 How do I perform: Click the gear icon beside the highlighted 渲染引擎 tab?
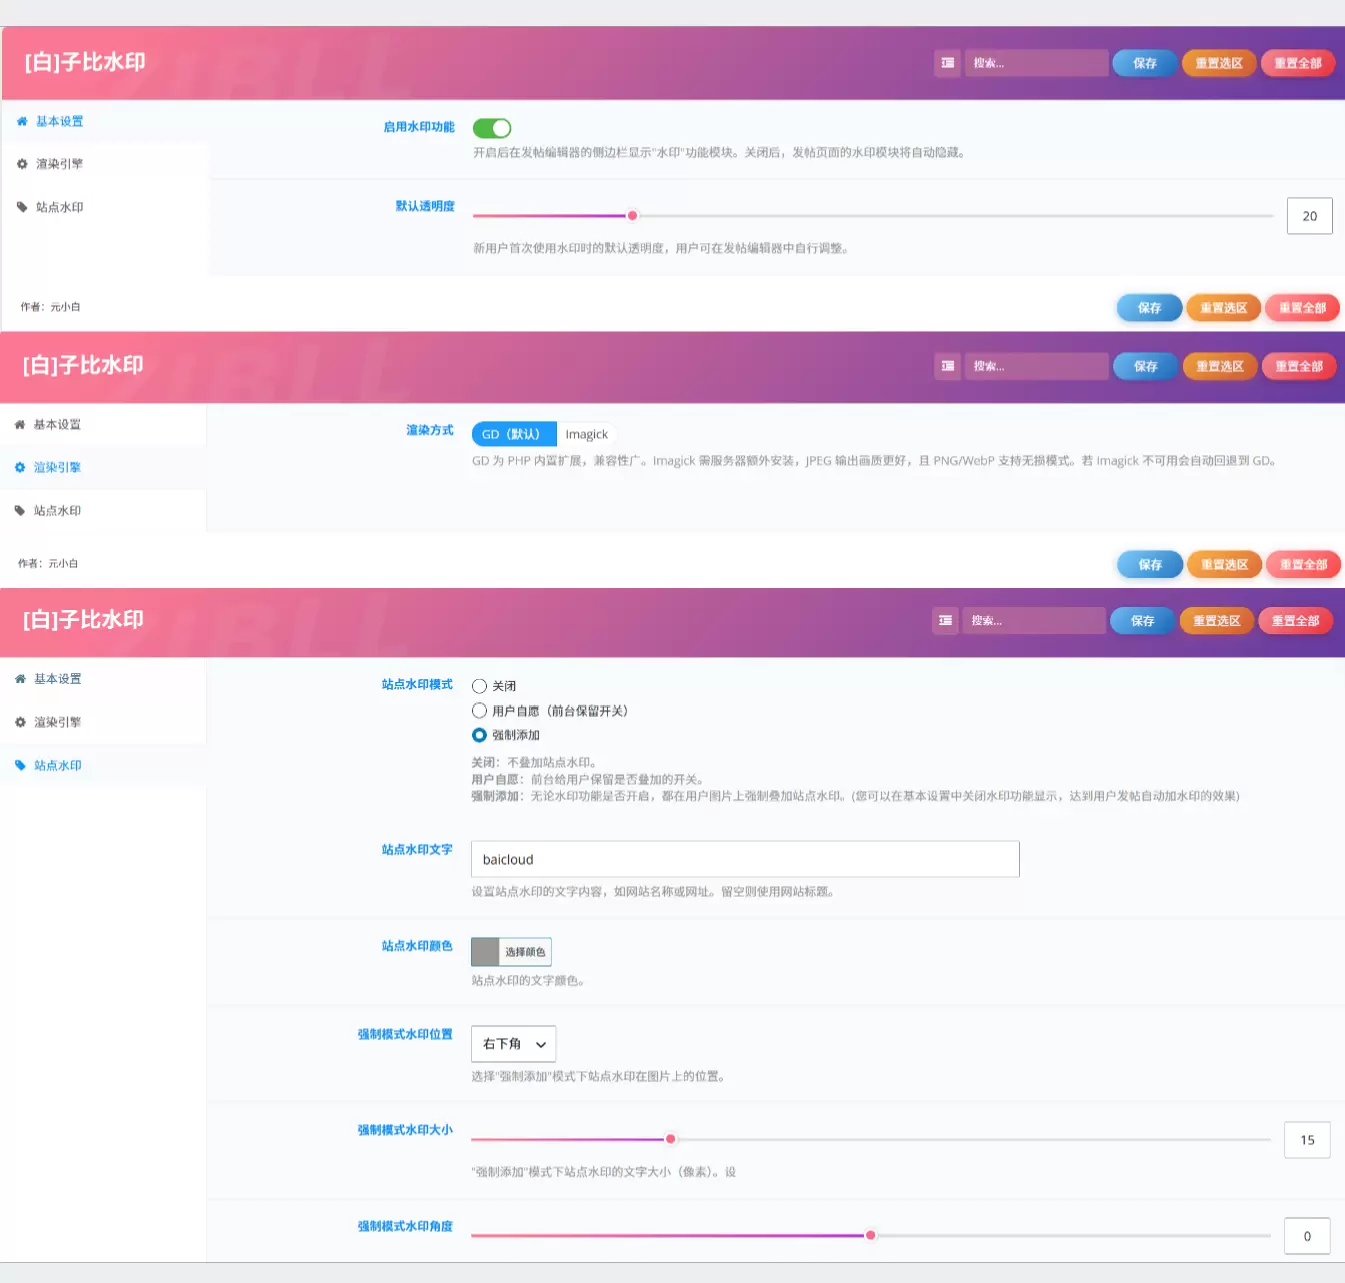(20, 467)
